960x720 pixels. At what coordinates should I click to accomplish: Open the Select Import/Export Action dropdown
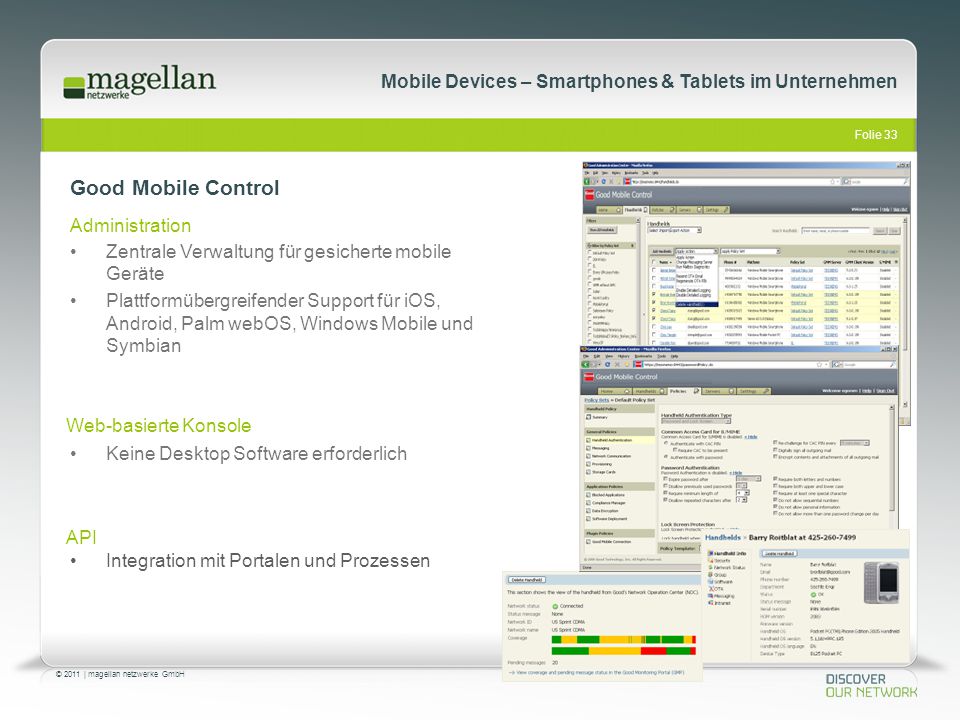[x=674, y=230]
